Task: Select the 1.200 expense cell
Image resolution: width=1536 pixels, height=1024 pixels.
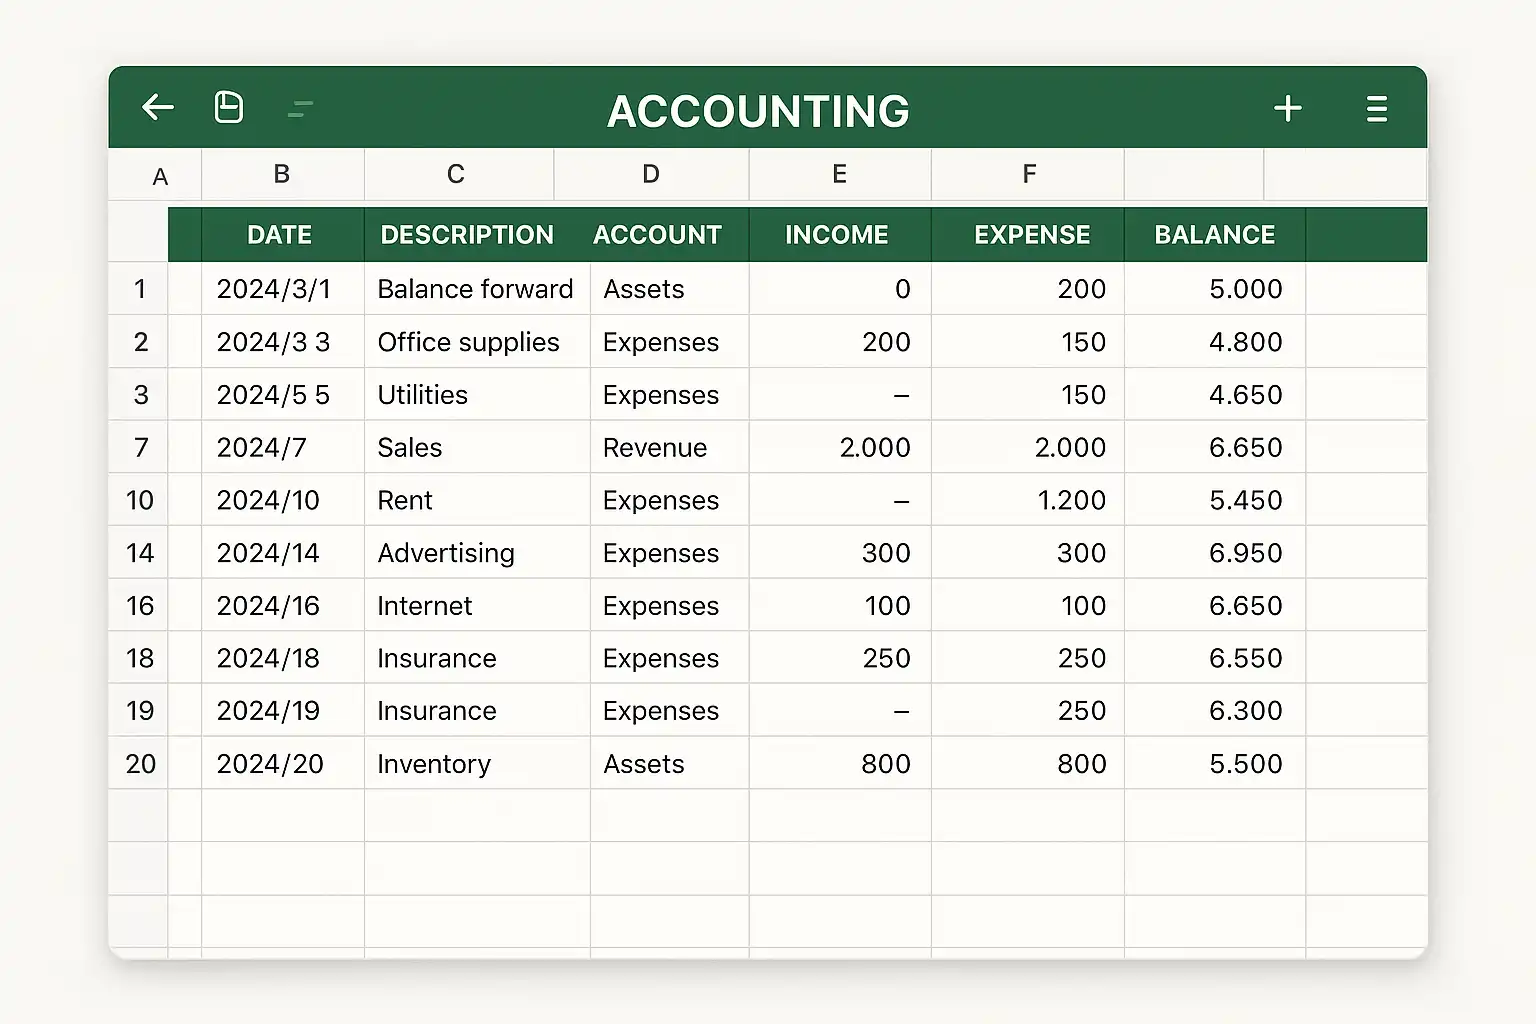Action: [x=1028, y=500]
